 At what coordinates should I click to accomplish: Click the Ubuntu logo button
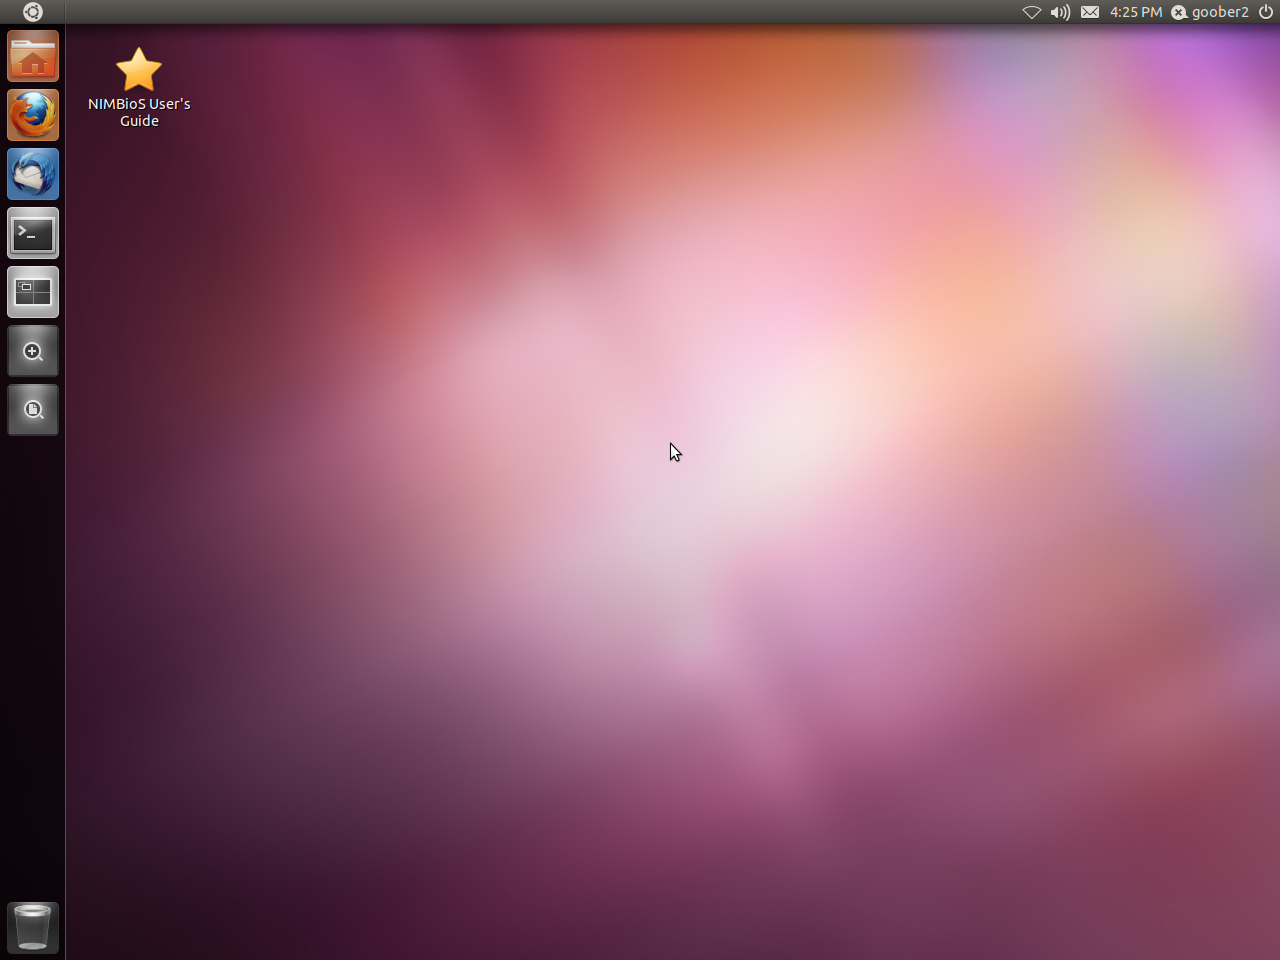pos(32,12)
